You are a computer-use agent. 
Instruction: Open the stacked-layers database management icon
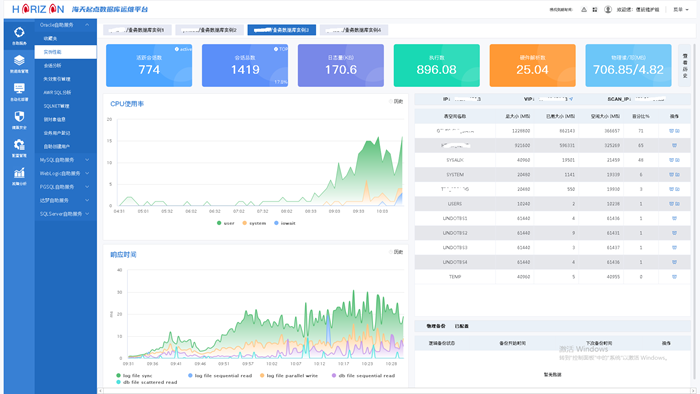[19, 60]
